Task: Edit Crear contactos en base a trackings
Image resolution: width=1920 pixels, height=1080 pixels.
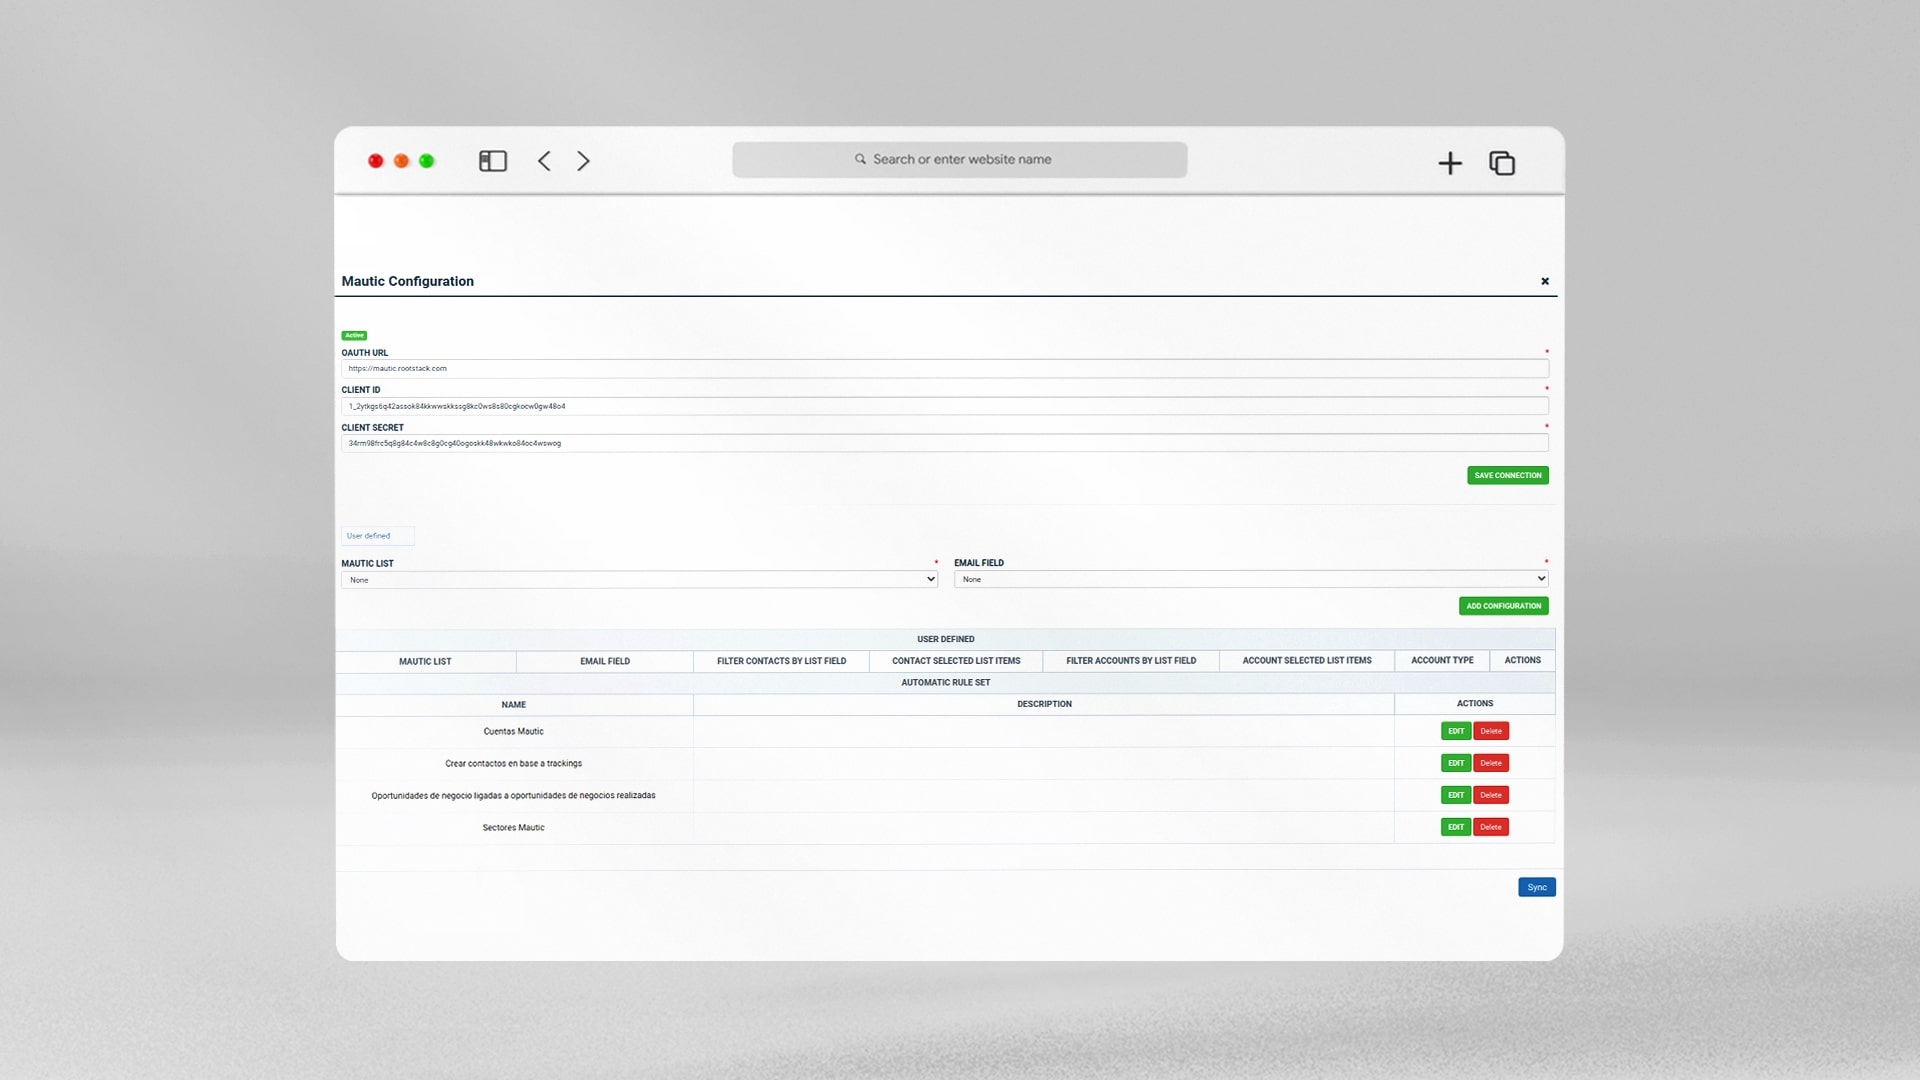Action: (x=1456, y=763)
